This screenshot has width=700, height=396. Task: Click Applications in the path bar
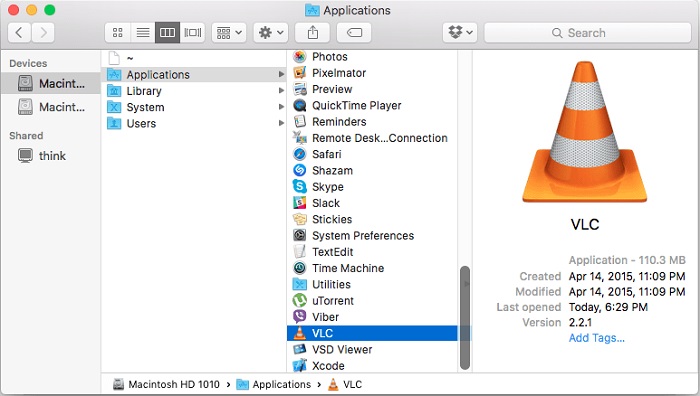[274, 384]
